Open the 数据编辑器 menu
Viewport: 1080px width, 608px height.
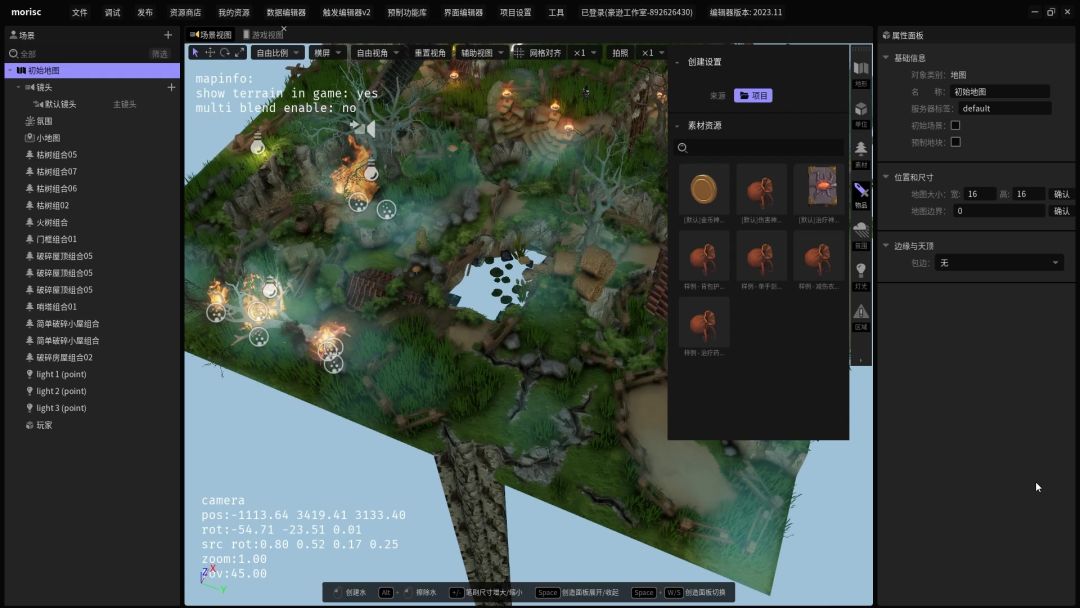point(286,13)
